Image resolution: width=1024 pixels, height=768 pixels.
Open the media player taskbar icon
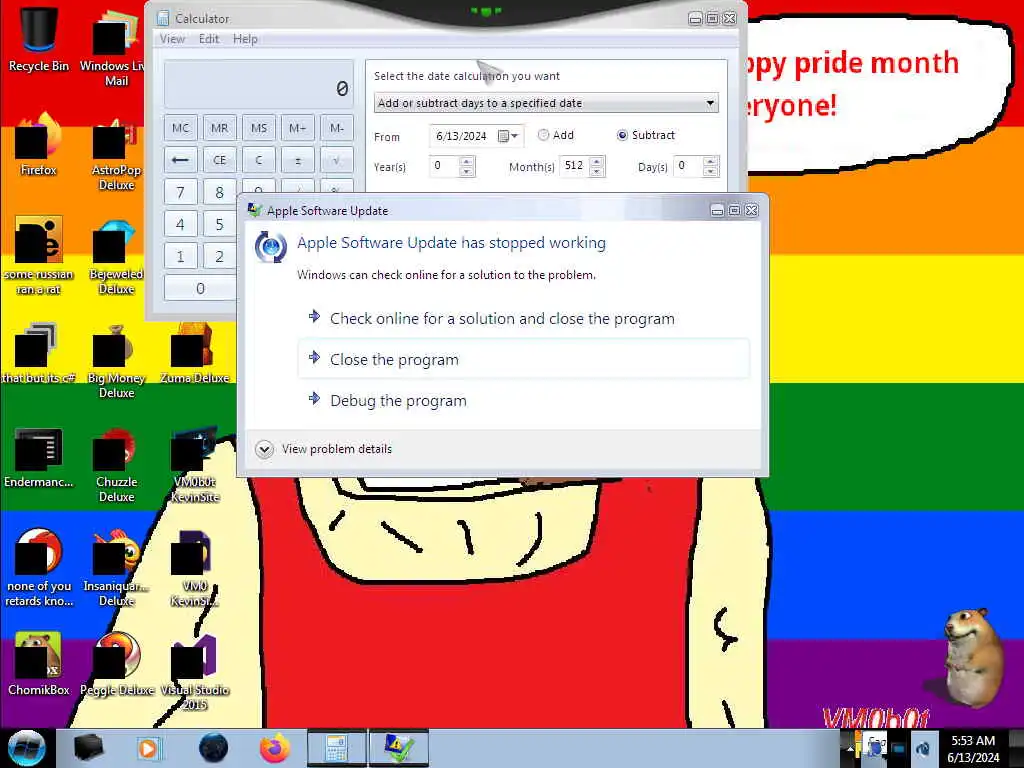[x=148, y=748]
